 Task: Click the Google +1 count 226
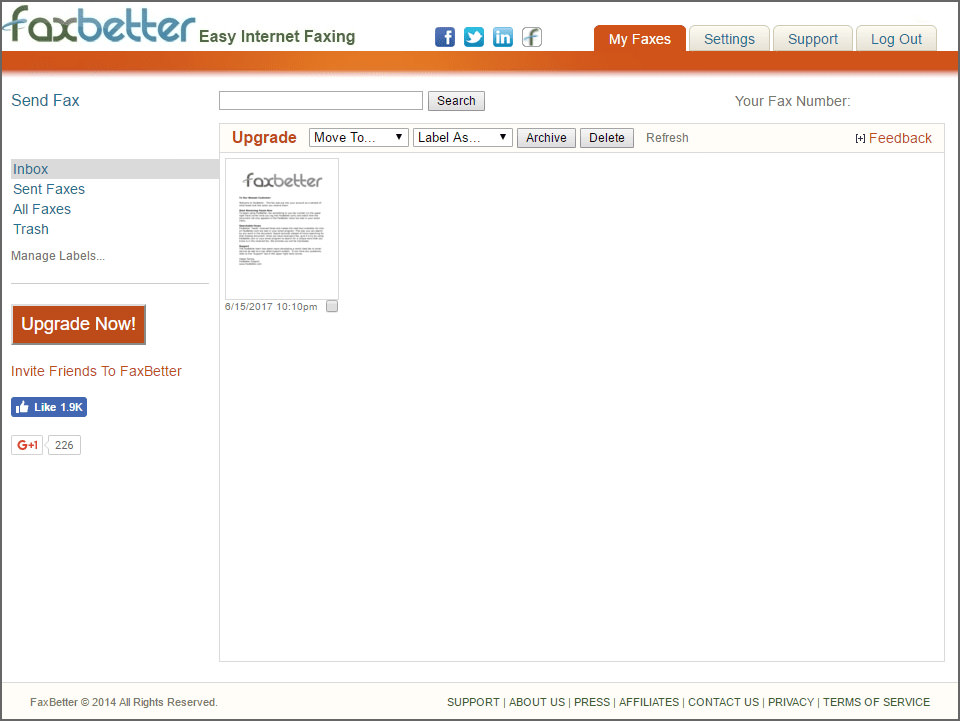click(x=64, y=445)
